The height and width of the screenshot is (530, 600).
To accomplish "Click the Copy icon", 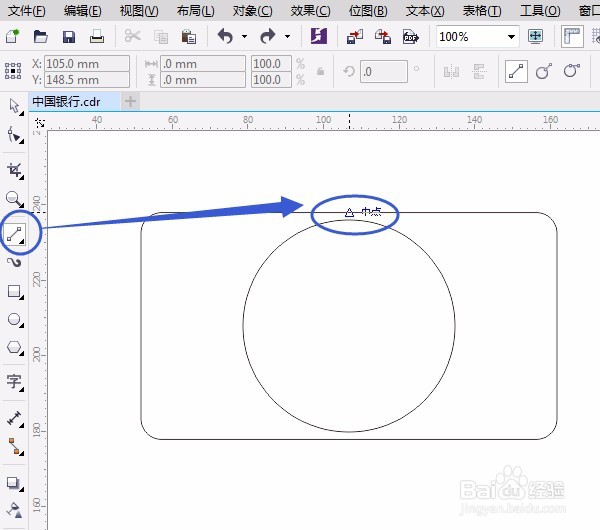I will 161,37.
